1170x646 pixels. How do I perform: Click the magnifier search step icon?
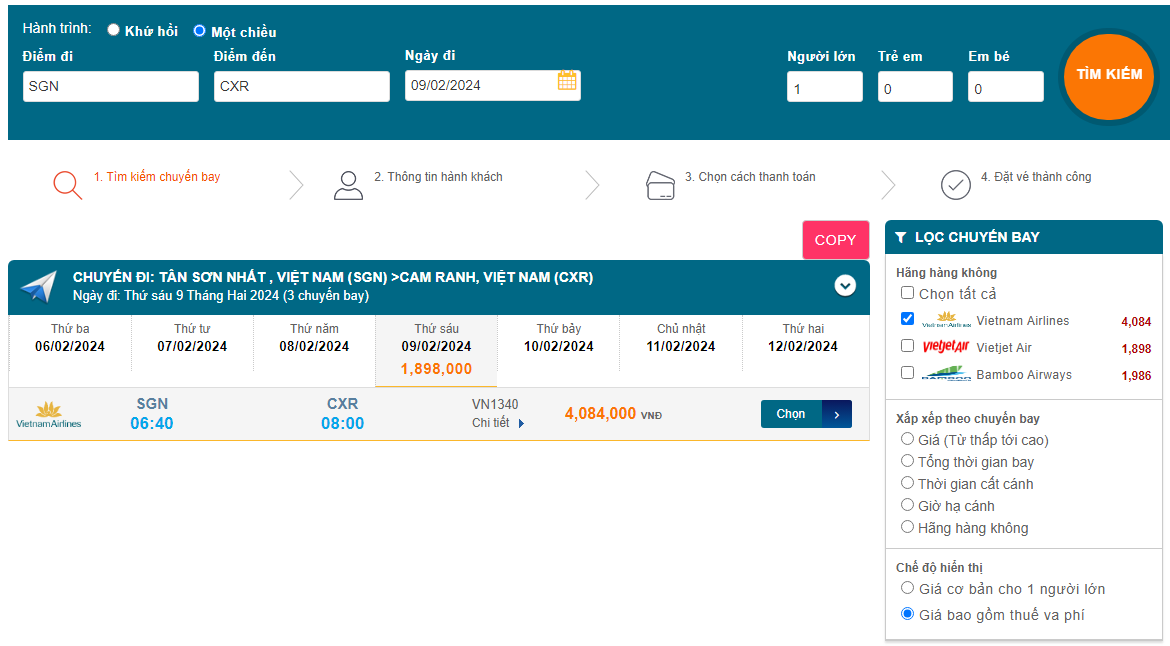pos(67,185)
